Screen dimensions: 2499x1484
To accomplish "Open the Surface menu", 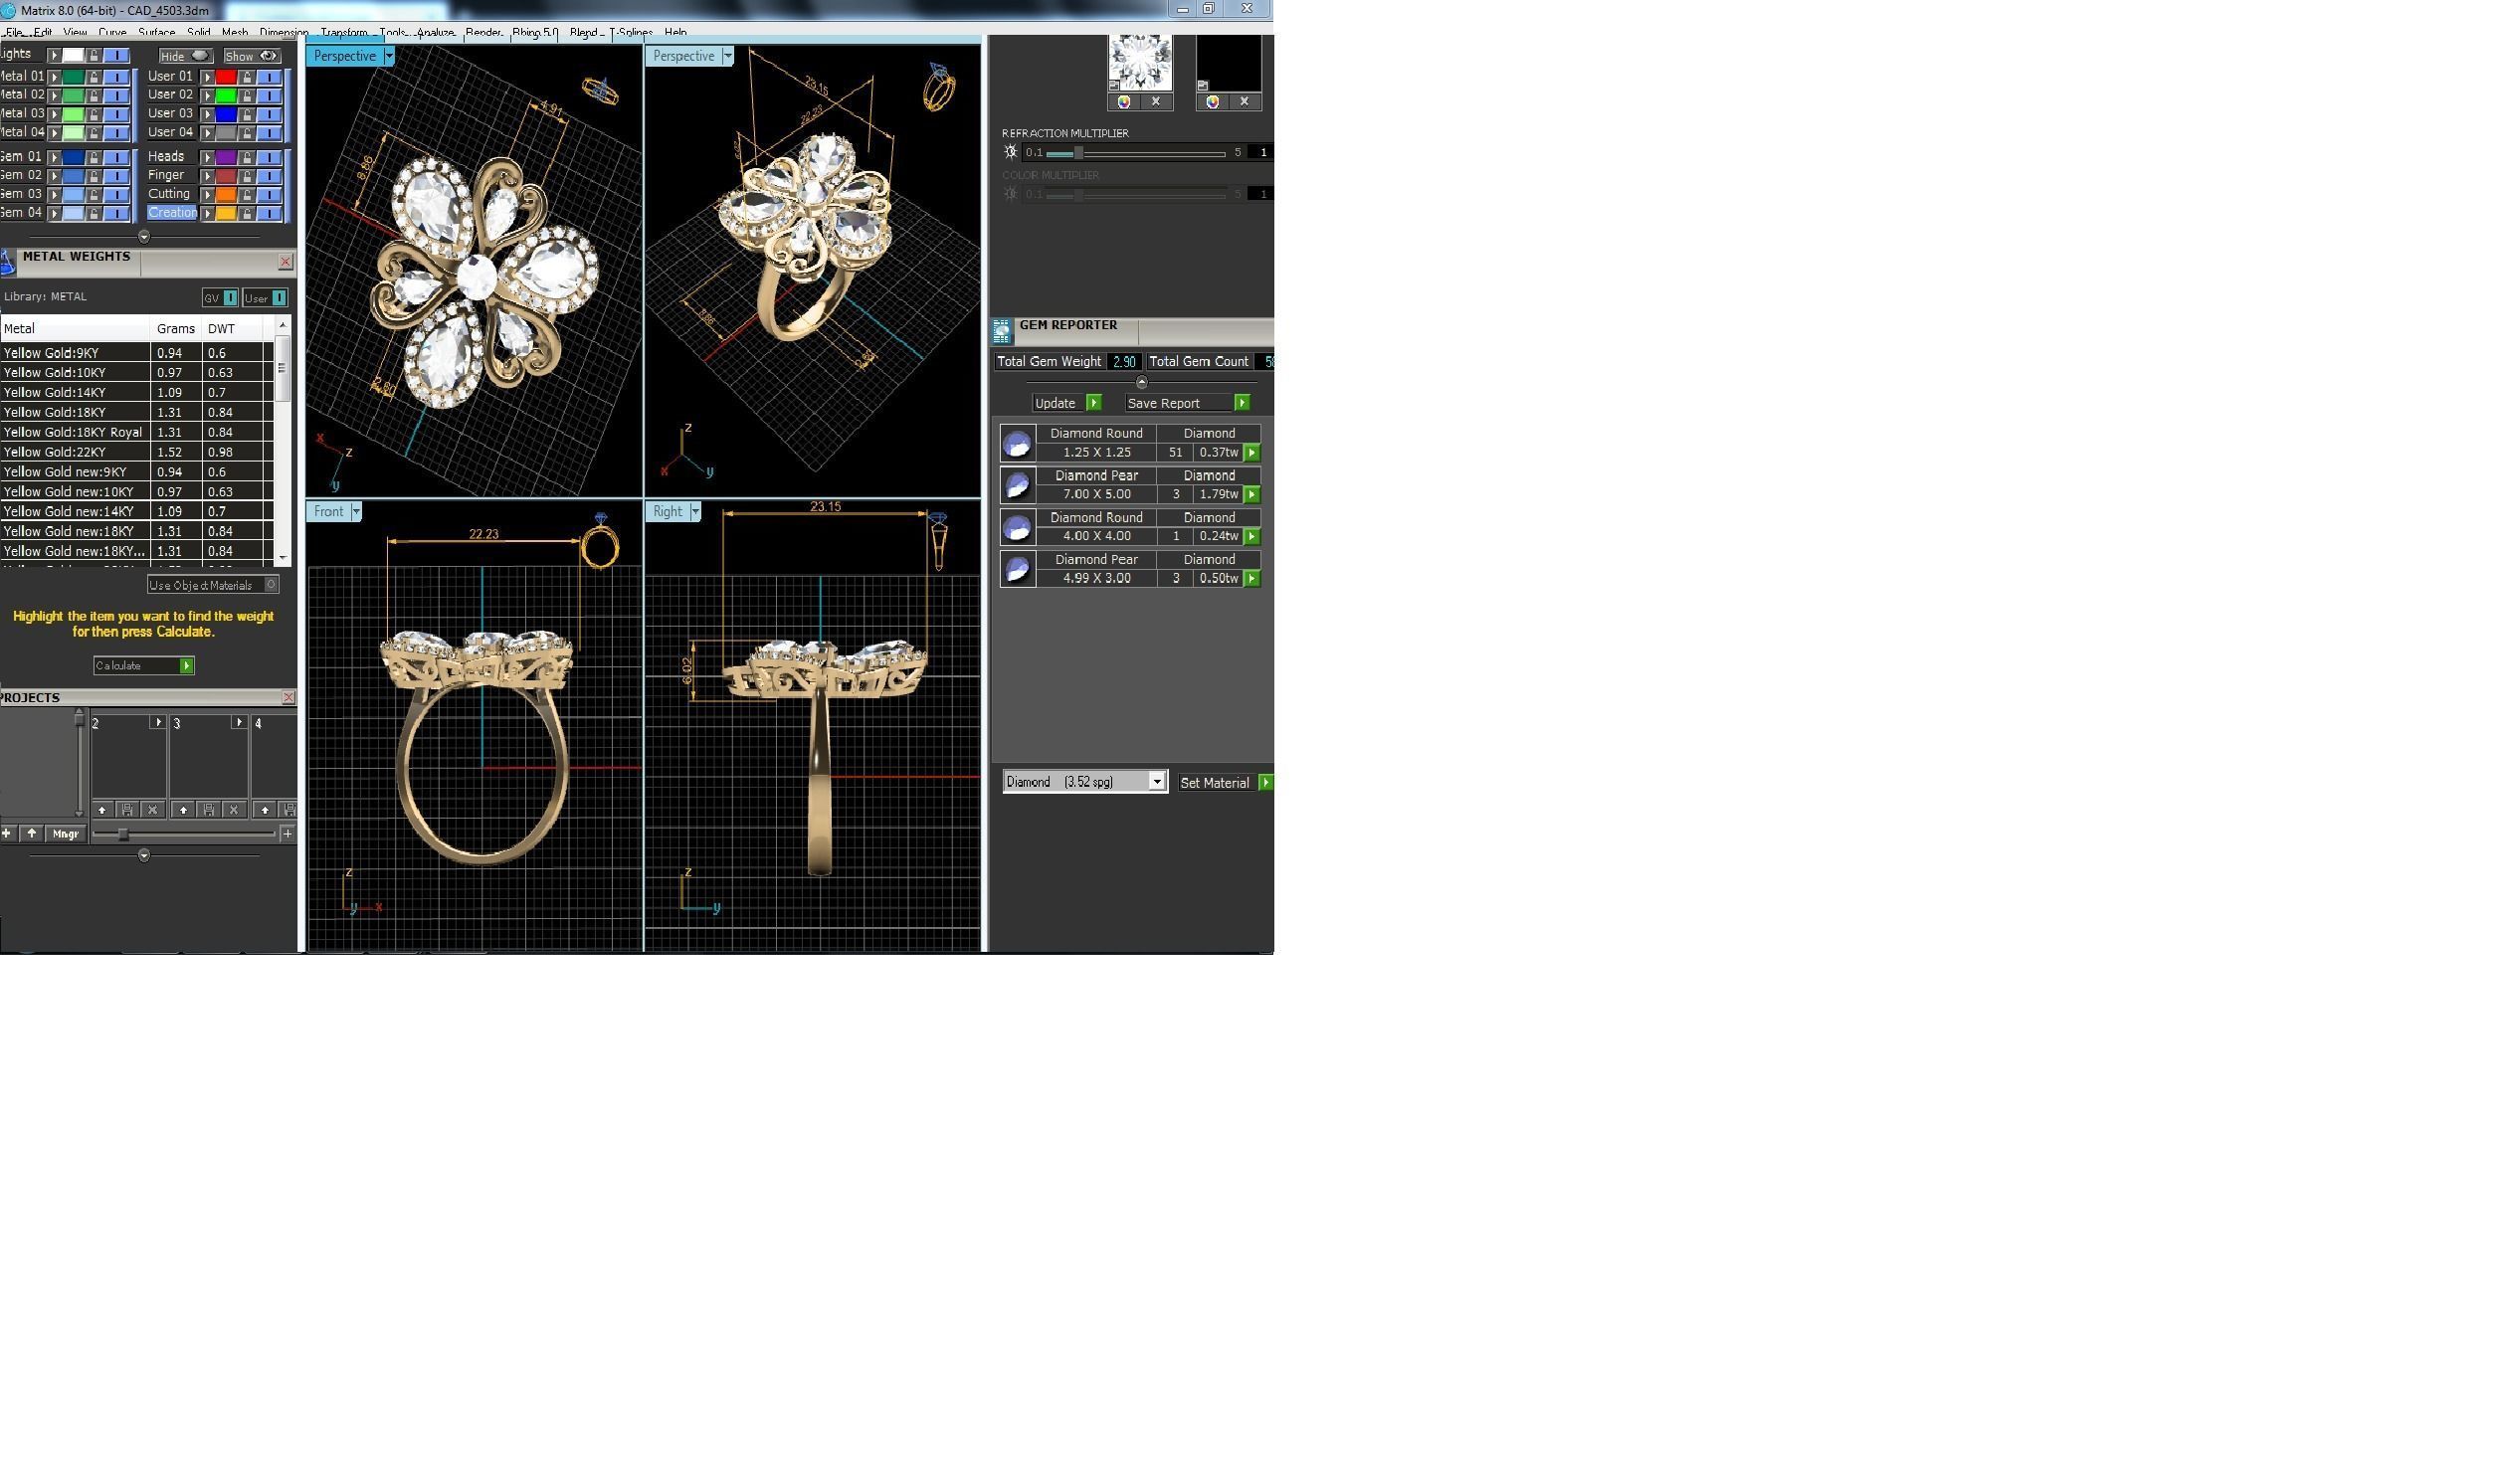I will point(156,33).
